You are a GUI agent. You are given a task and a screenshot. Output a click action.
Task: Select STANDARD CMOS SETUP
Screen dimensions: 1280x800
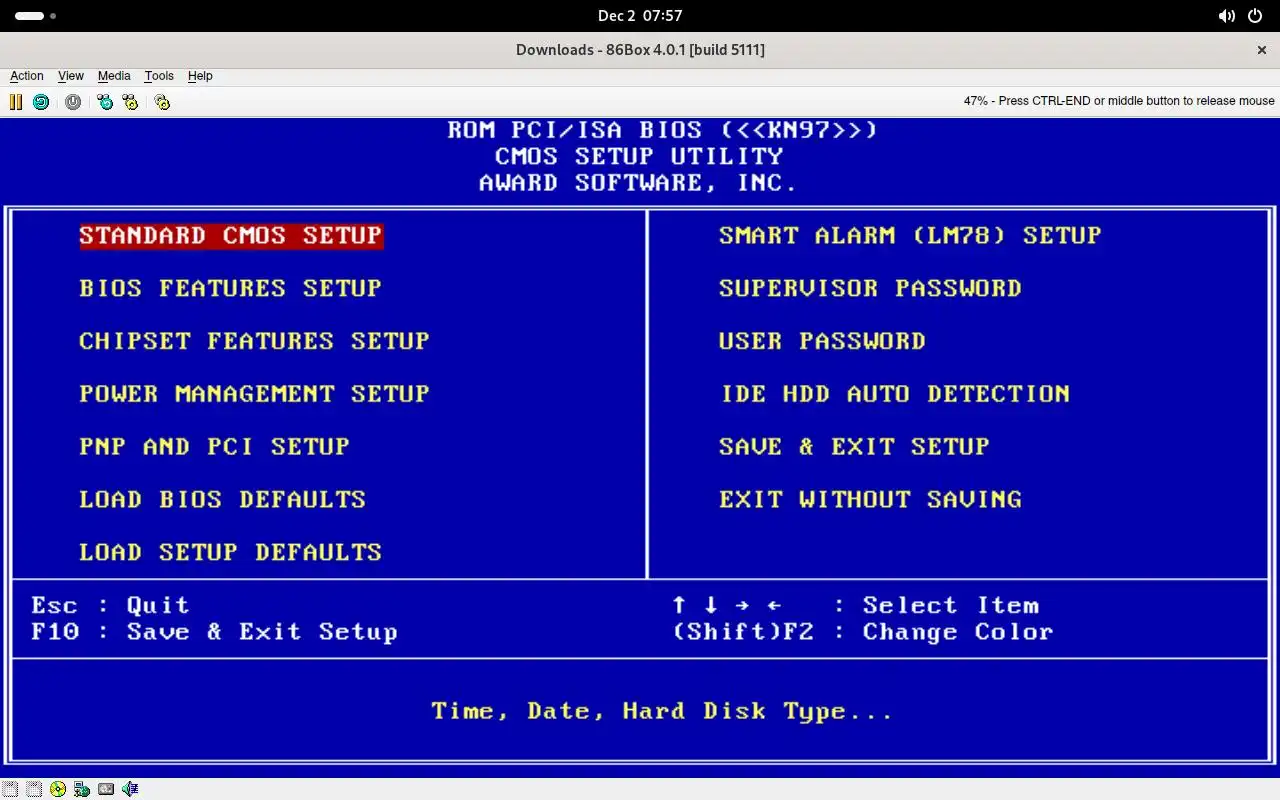[x=231, y=236]
